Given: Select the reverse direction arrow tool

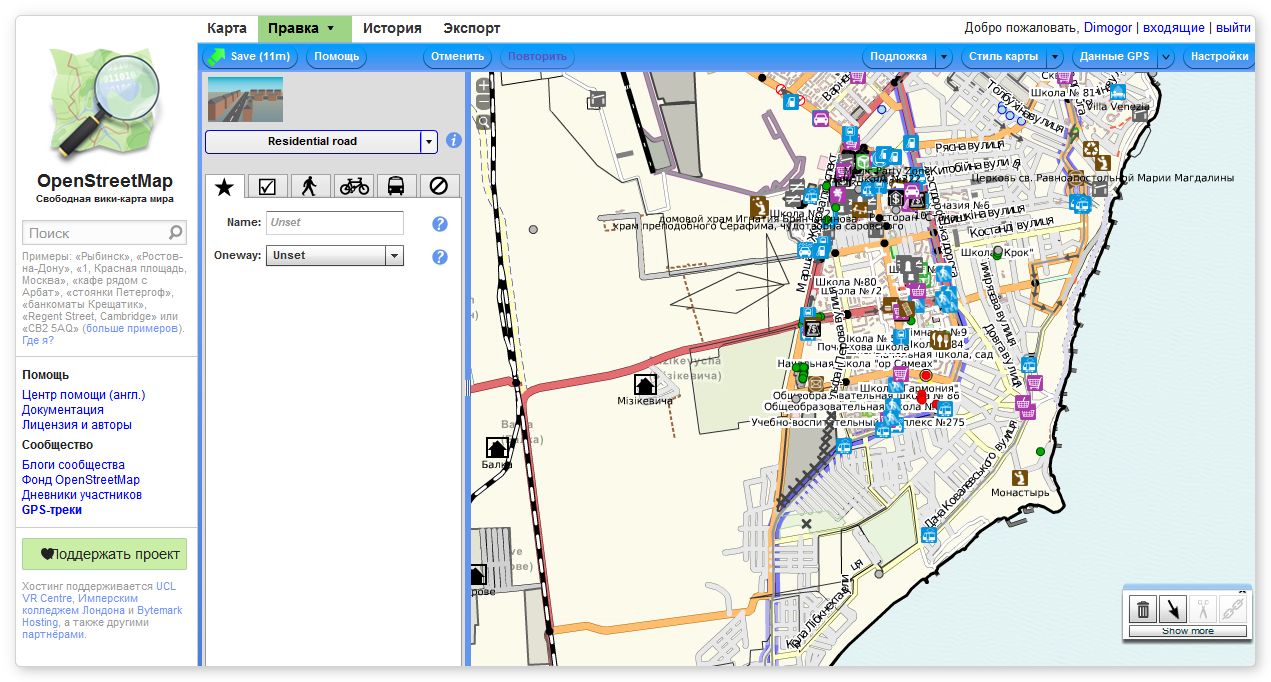Looking at the screenshot, I should tap(1174, 608).
